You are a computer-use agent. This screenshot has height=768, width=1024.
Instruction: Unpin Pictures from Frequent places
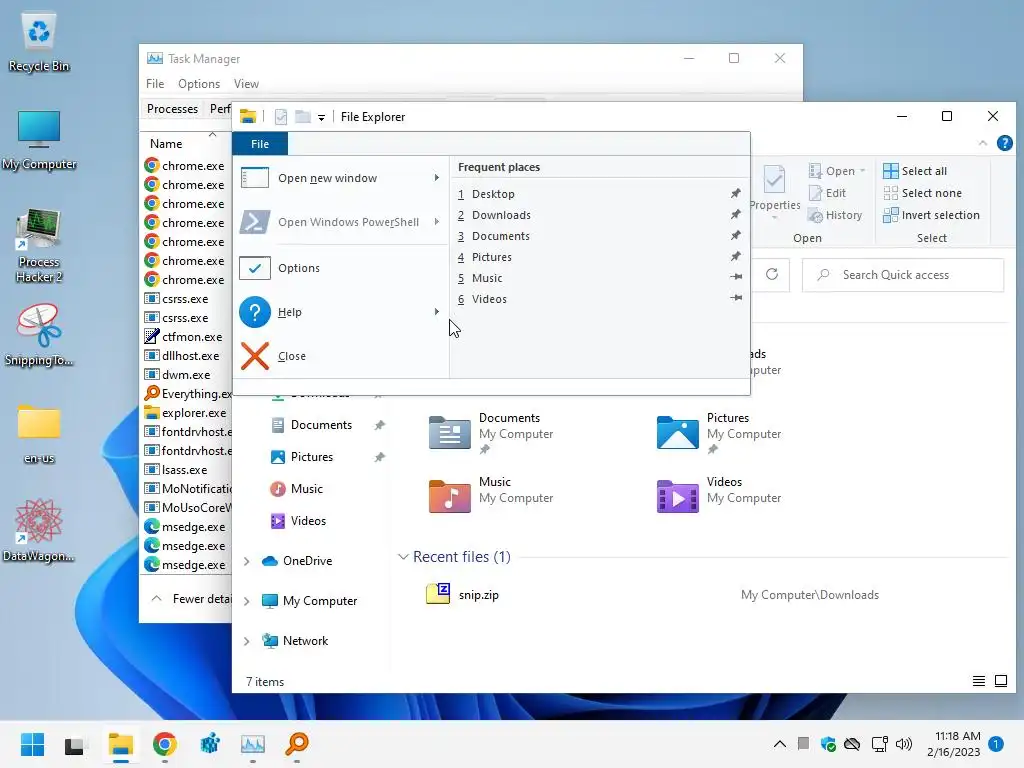point(736,256)
